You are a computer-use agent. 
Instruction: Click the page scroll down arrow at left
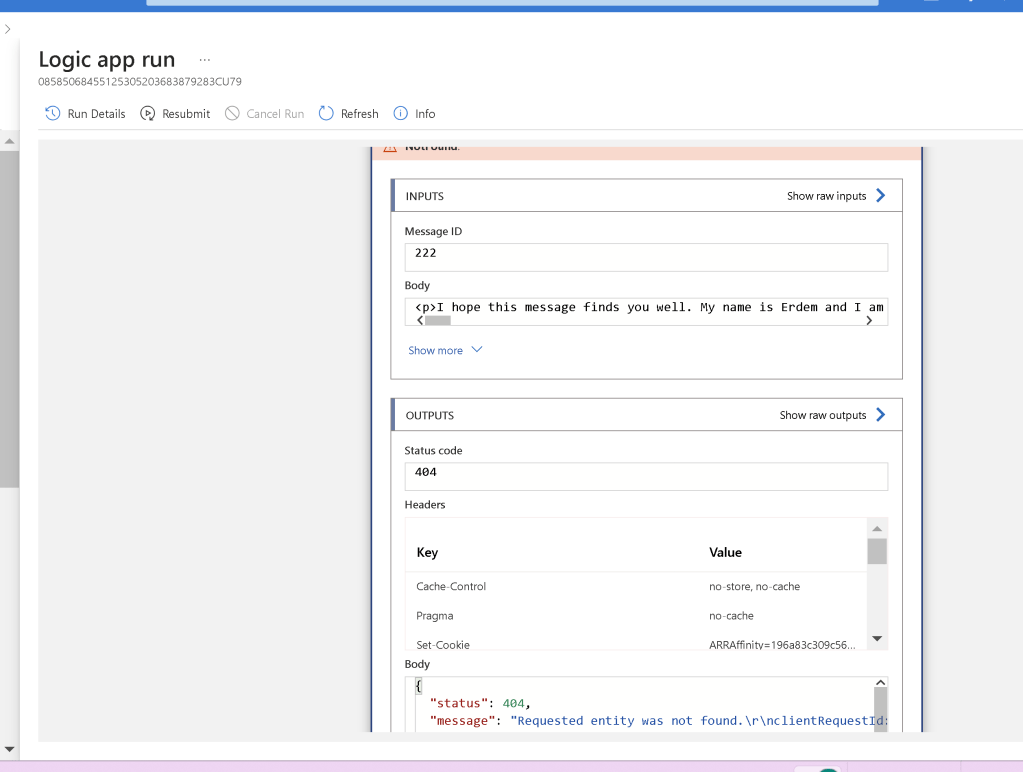[x=9, y=749]
